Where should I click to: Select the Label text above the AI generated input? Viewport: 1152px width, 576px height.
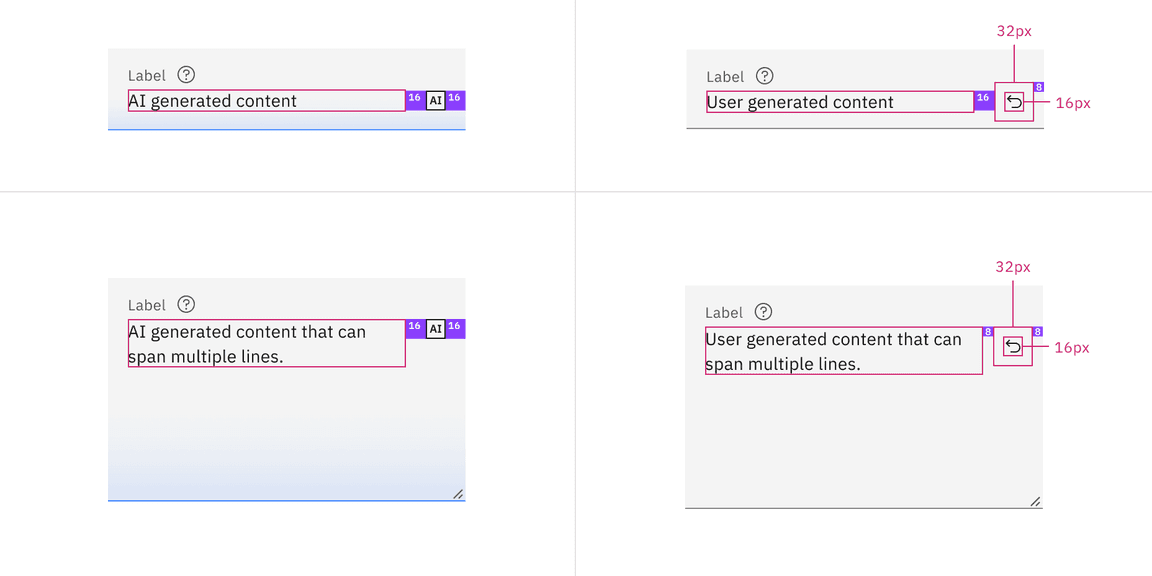coord(144,74)
